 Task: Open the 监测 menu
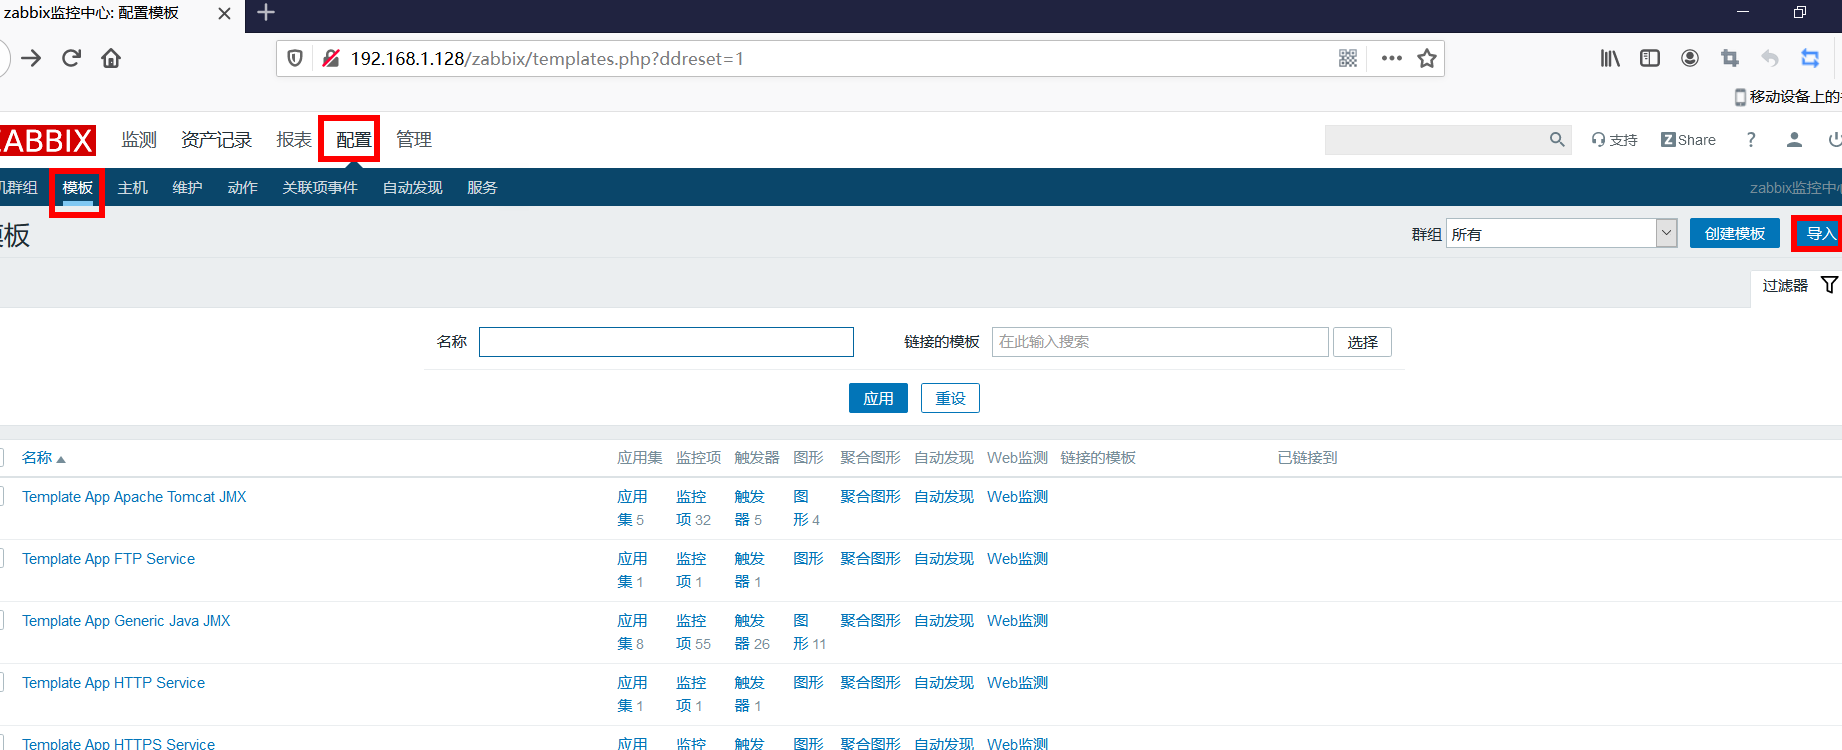coord(139,140)
